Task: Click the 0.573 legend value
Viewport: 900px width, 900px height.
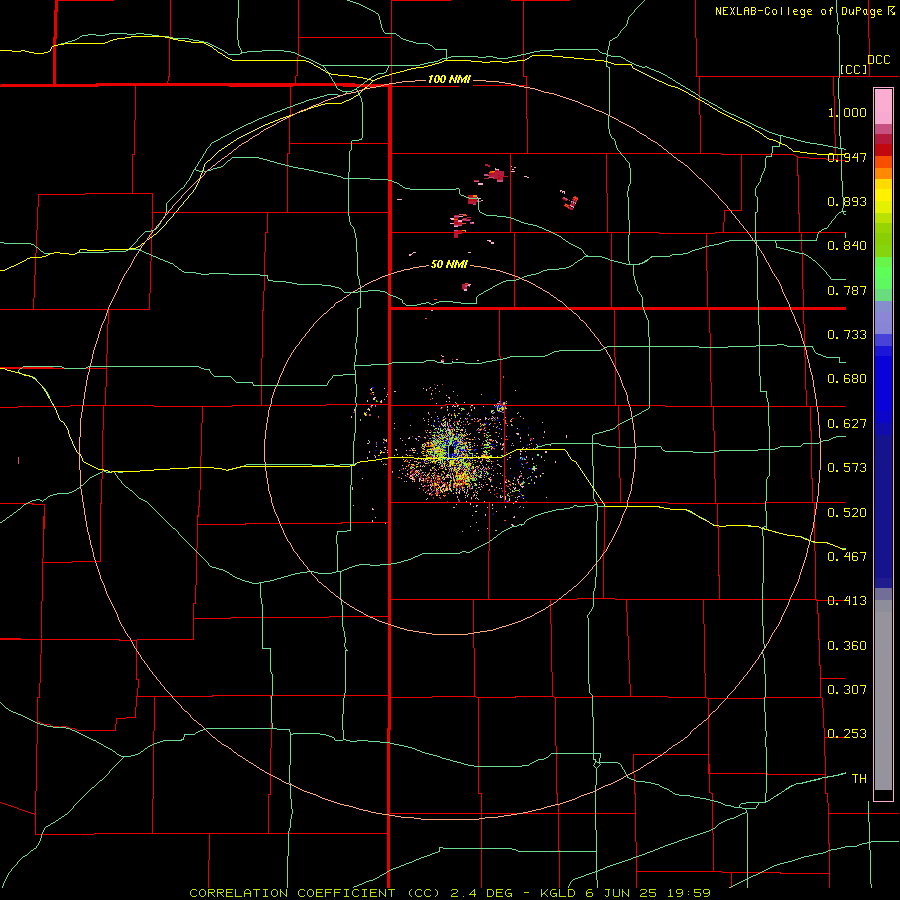Action: click(847, 468)
